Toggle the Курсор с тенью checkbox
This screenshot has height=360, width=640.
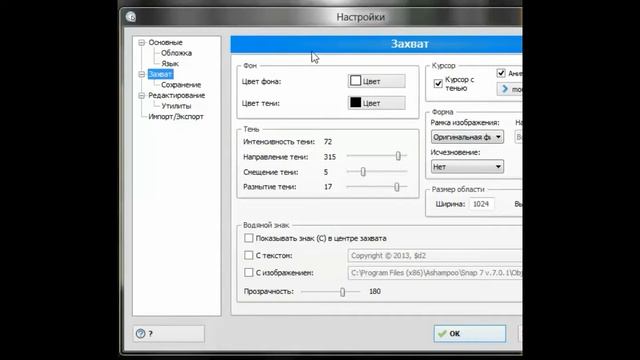(438, 83)
